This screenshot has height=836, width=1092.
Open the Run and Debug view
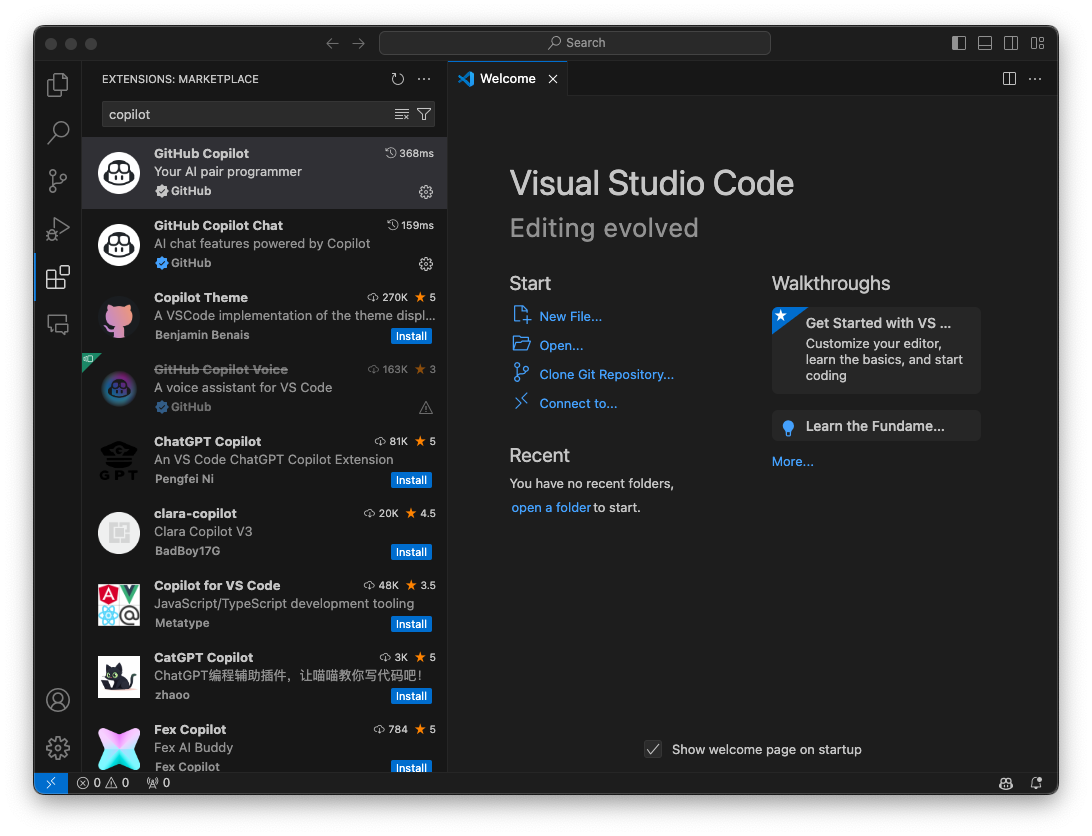pyautogui.click(x=58, y=229)
